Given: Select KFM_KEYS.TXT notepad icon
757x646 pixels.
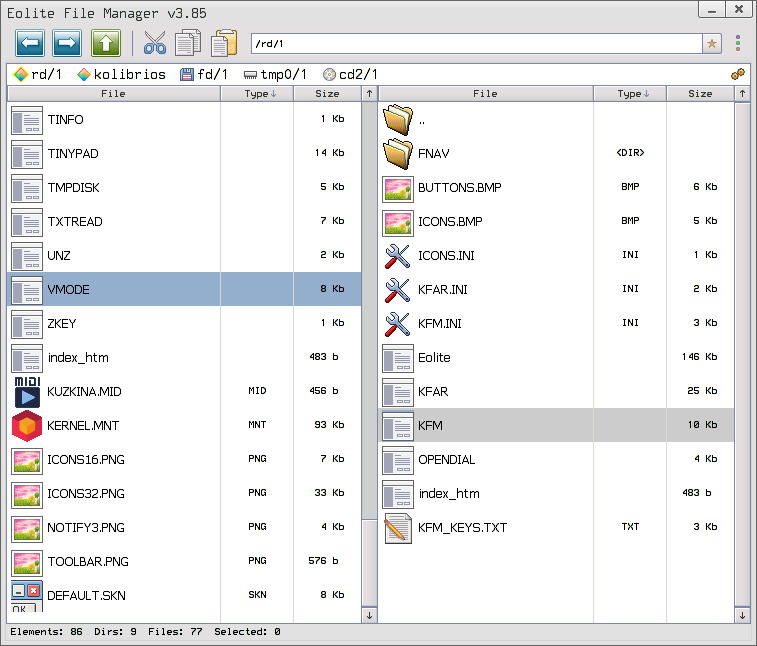Looking at the screenshot, I should pyautogui.click(x=398, y=528).
